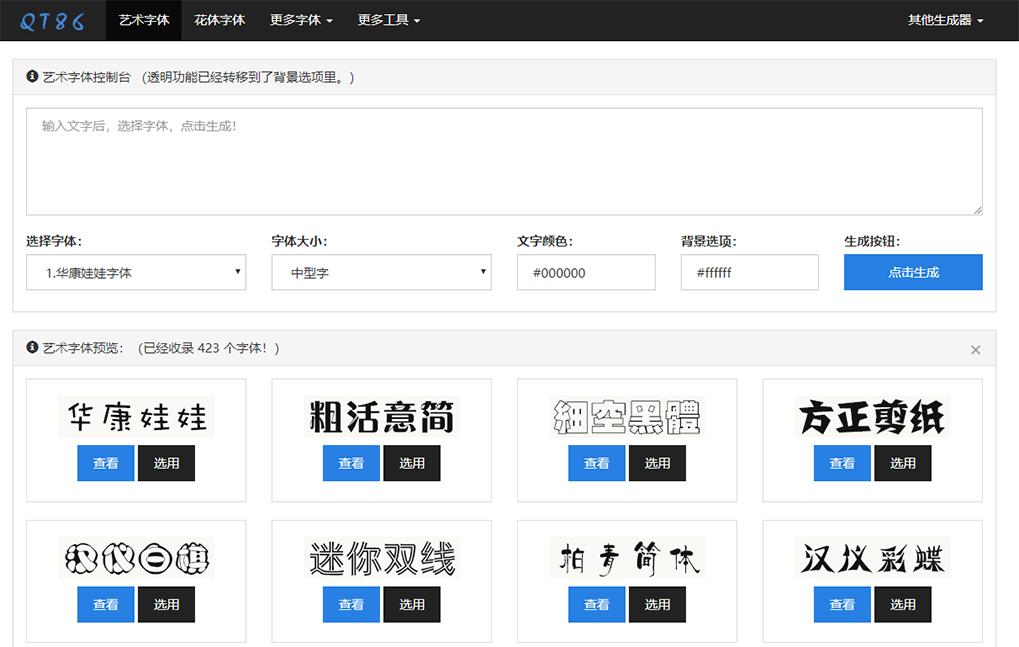Click the 汉仪彩蝶 font preview image
This screenshot has width=1019, height=647.
[x=872, y=557]
